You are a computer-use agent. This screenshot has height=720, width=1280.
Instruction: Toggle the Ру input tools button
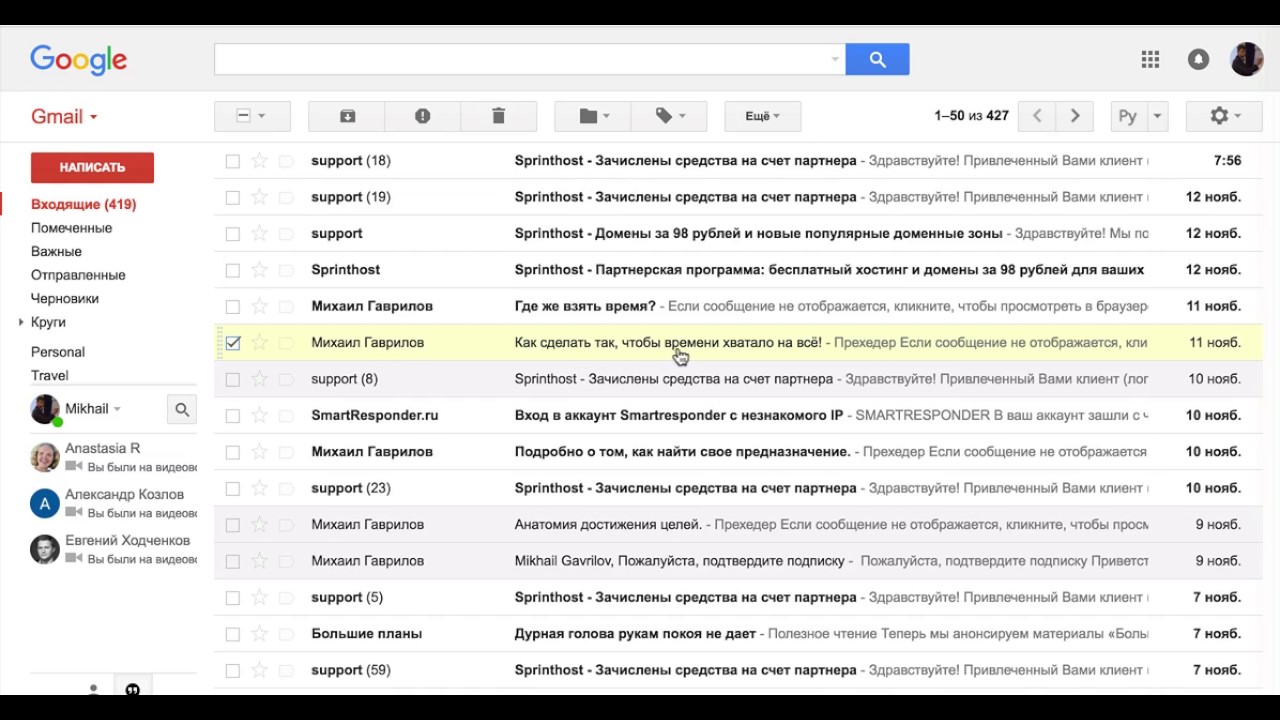click(1128, 116)
